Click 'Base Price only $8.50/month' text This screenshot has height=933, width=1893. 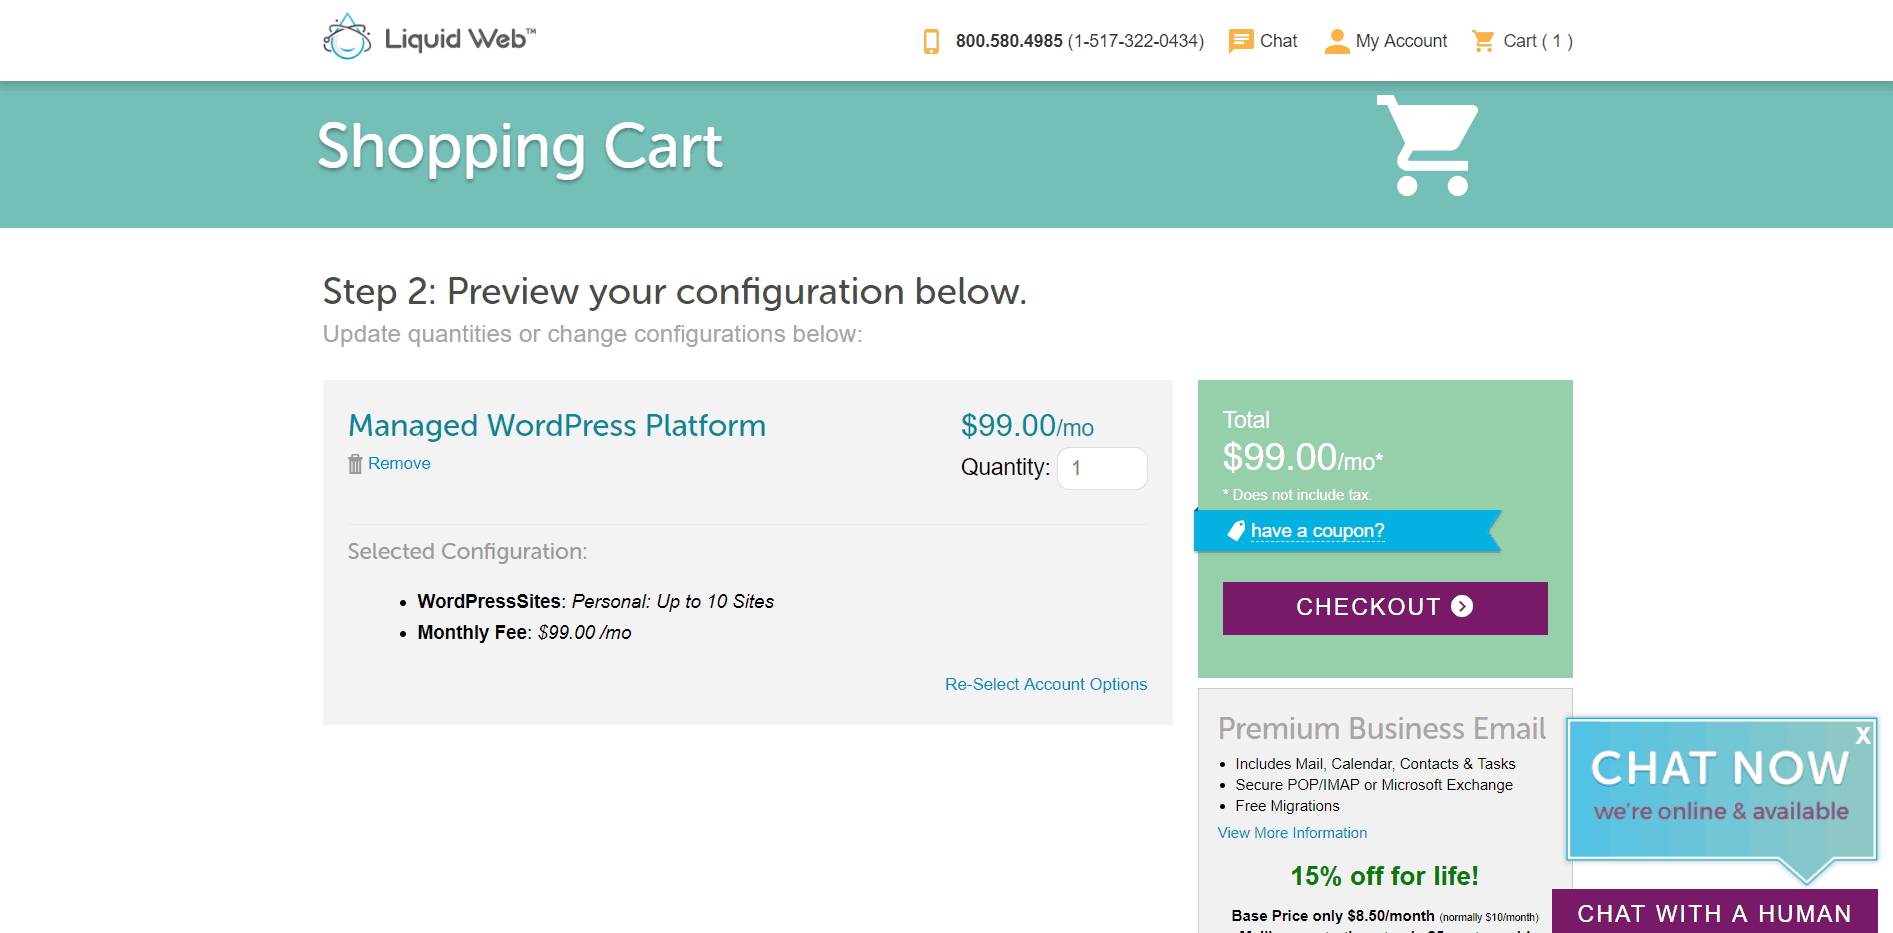(x=1333, y=916)
